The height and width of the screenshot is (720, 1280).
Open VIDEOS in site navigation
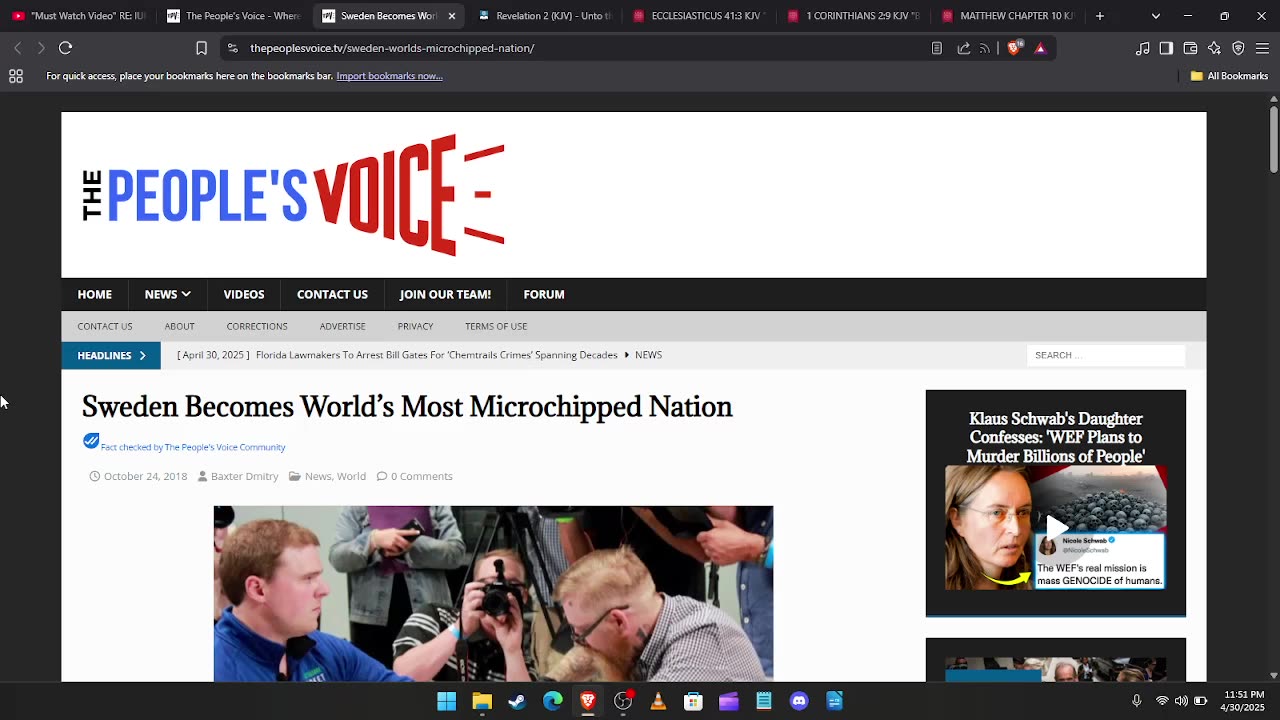[244, 294]
